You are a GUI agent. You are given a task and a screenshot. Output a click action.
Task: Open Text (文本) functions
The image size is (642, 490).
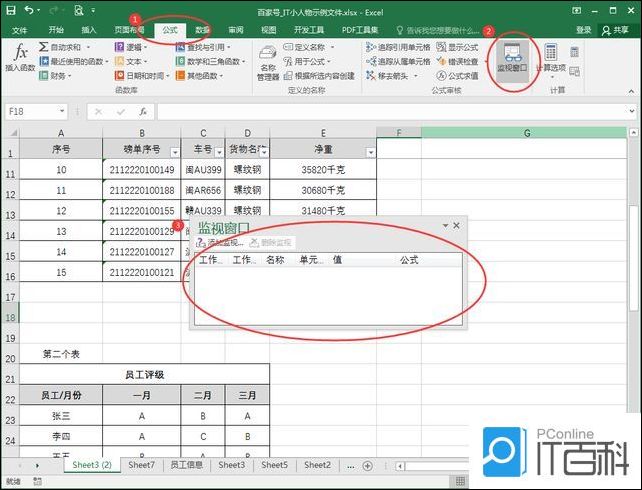coord(131,61)
